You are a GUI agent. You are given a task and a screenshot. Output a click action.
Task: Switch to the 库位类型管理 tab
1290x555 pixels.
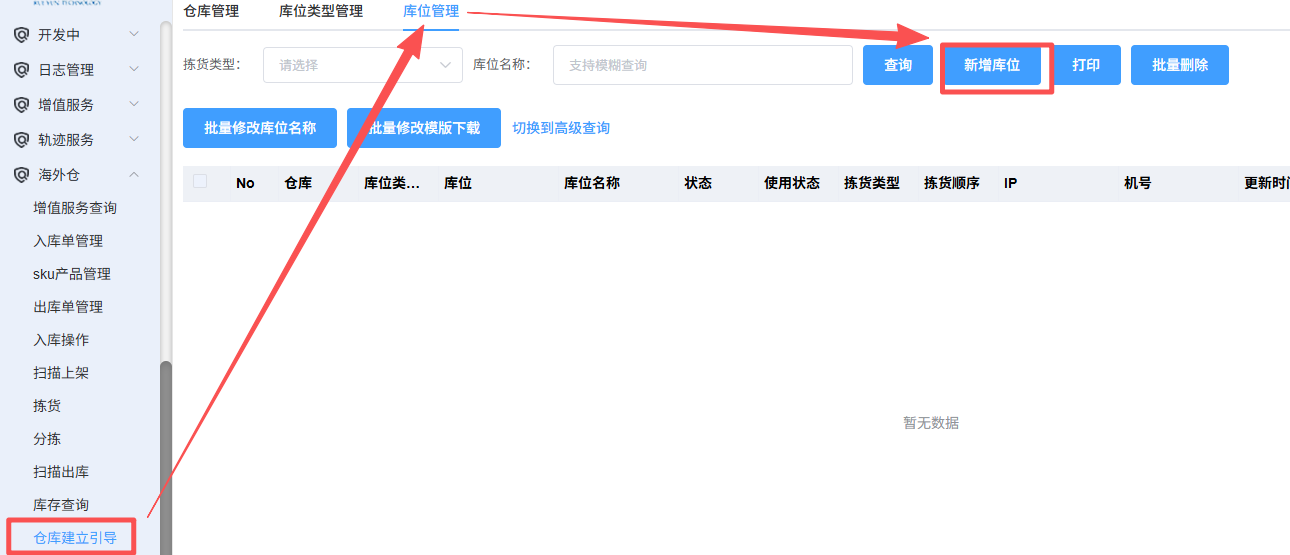320,12
